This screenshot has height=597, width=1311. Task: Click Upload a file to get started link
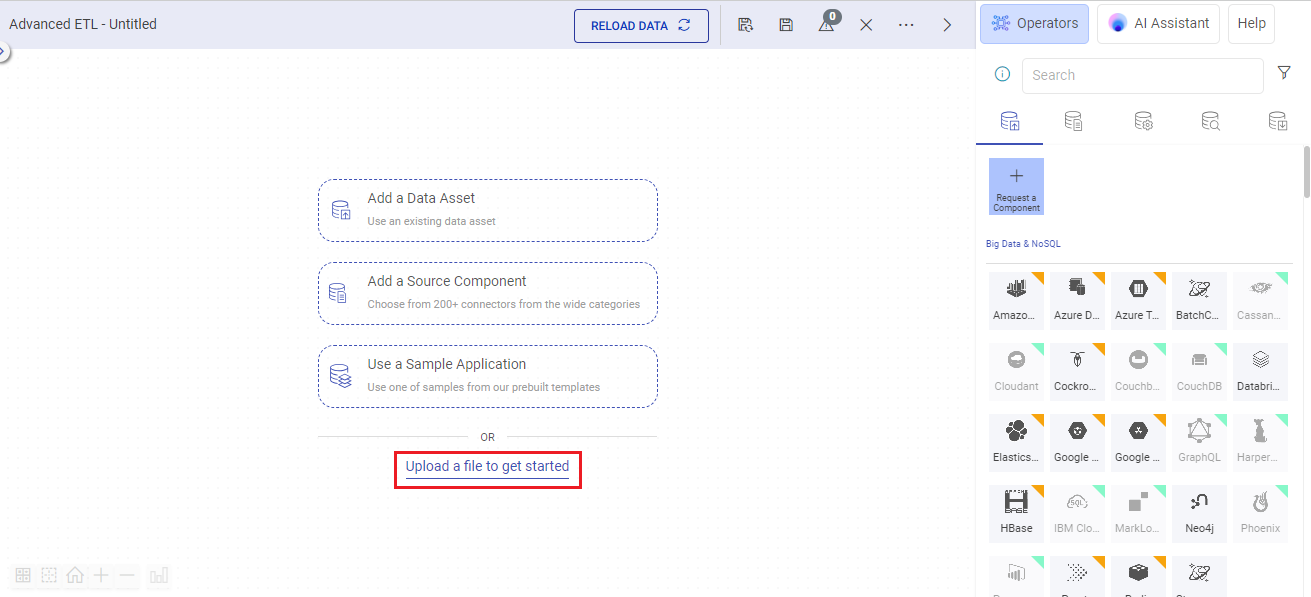tap(487, 467)
